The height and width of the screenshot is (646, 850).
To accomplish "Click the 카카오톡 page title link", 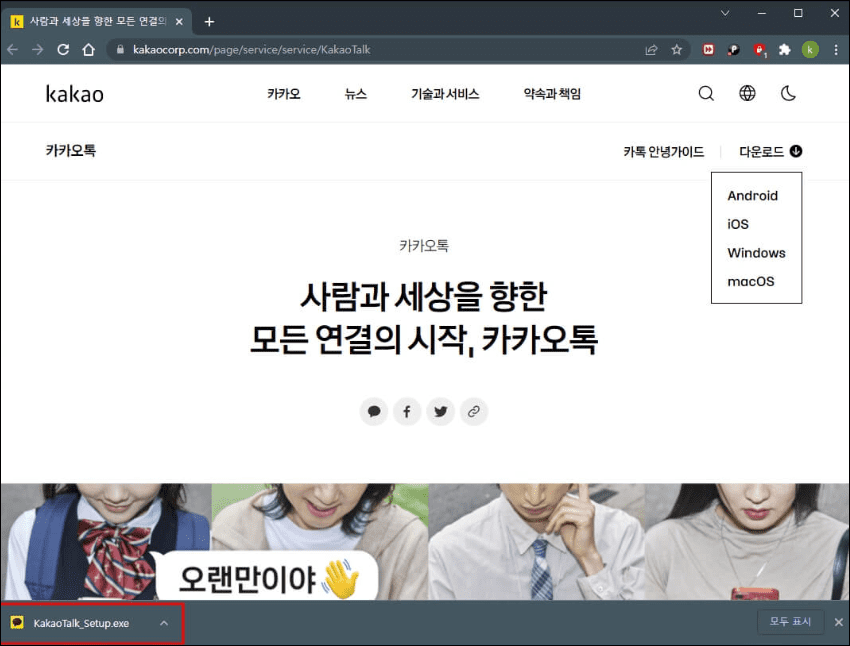I will click(70, 151).
